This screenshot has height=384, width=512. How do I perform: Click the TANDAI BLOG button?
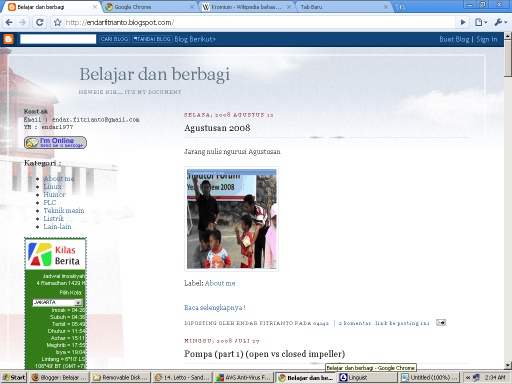coord(152,39)
